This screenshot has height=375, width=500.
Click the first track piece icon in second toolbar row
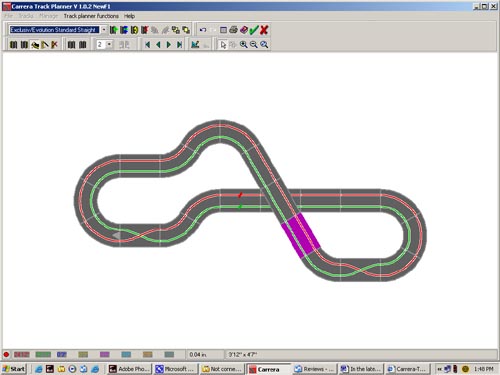[13, 44]
